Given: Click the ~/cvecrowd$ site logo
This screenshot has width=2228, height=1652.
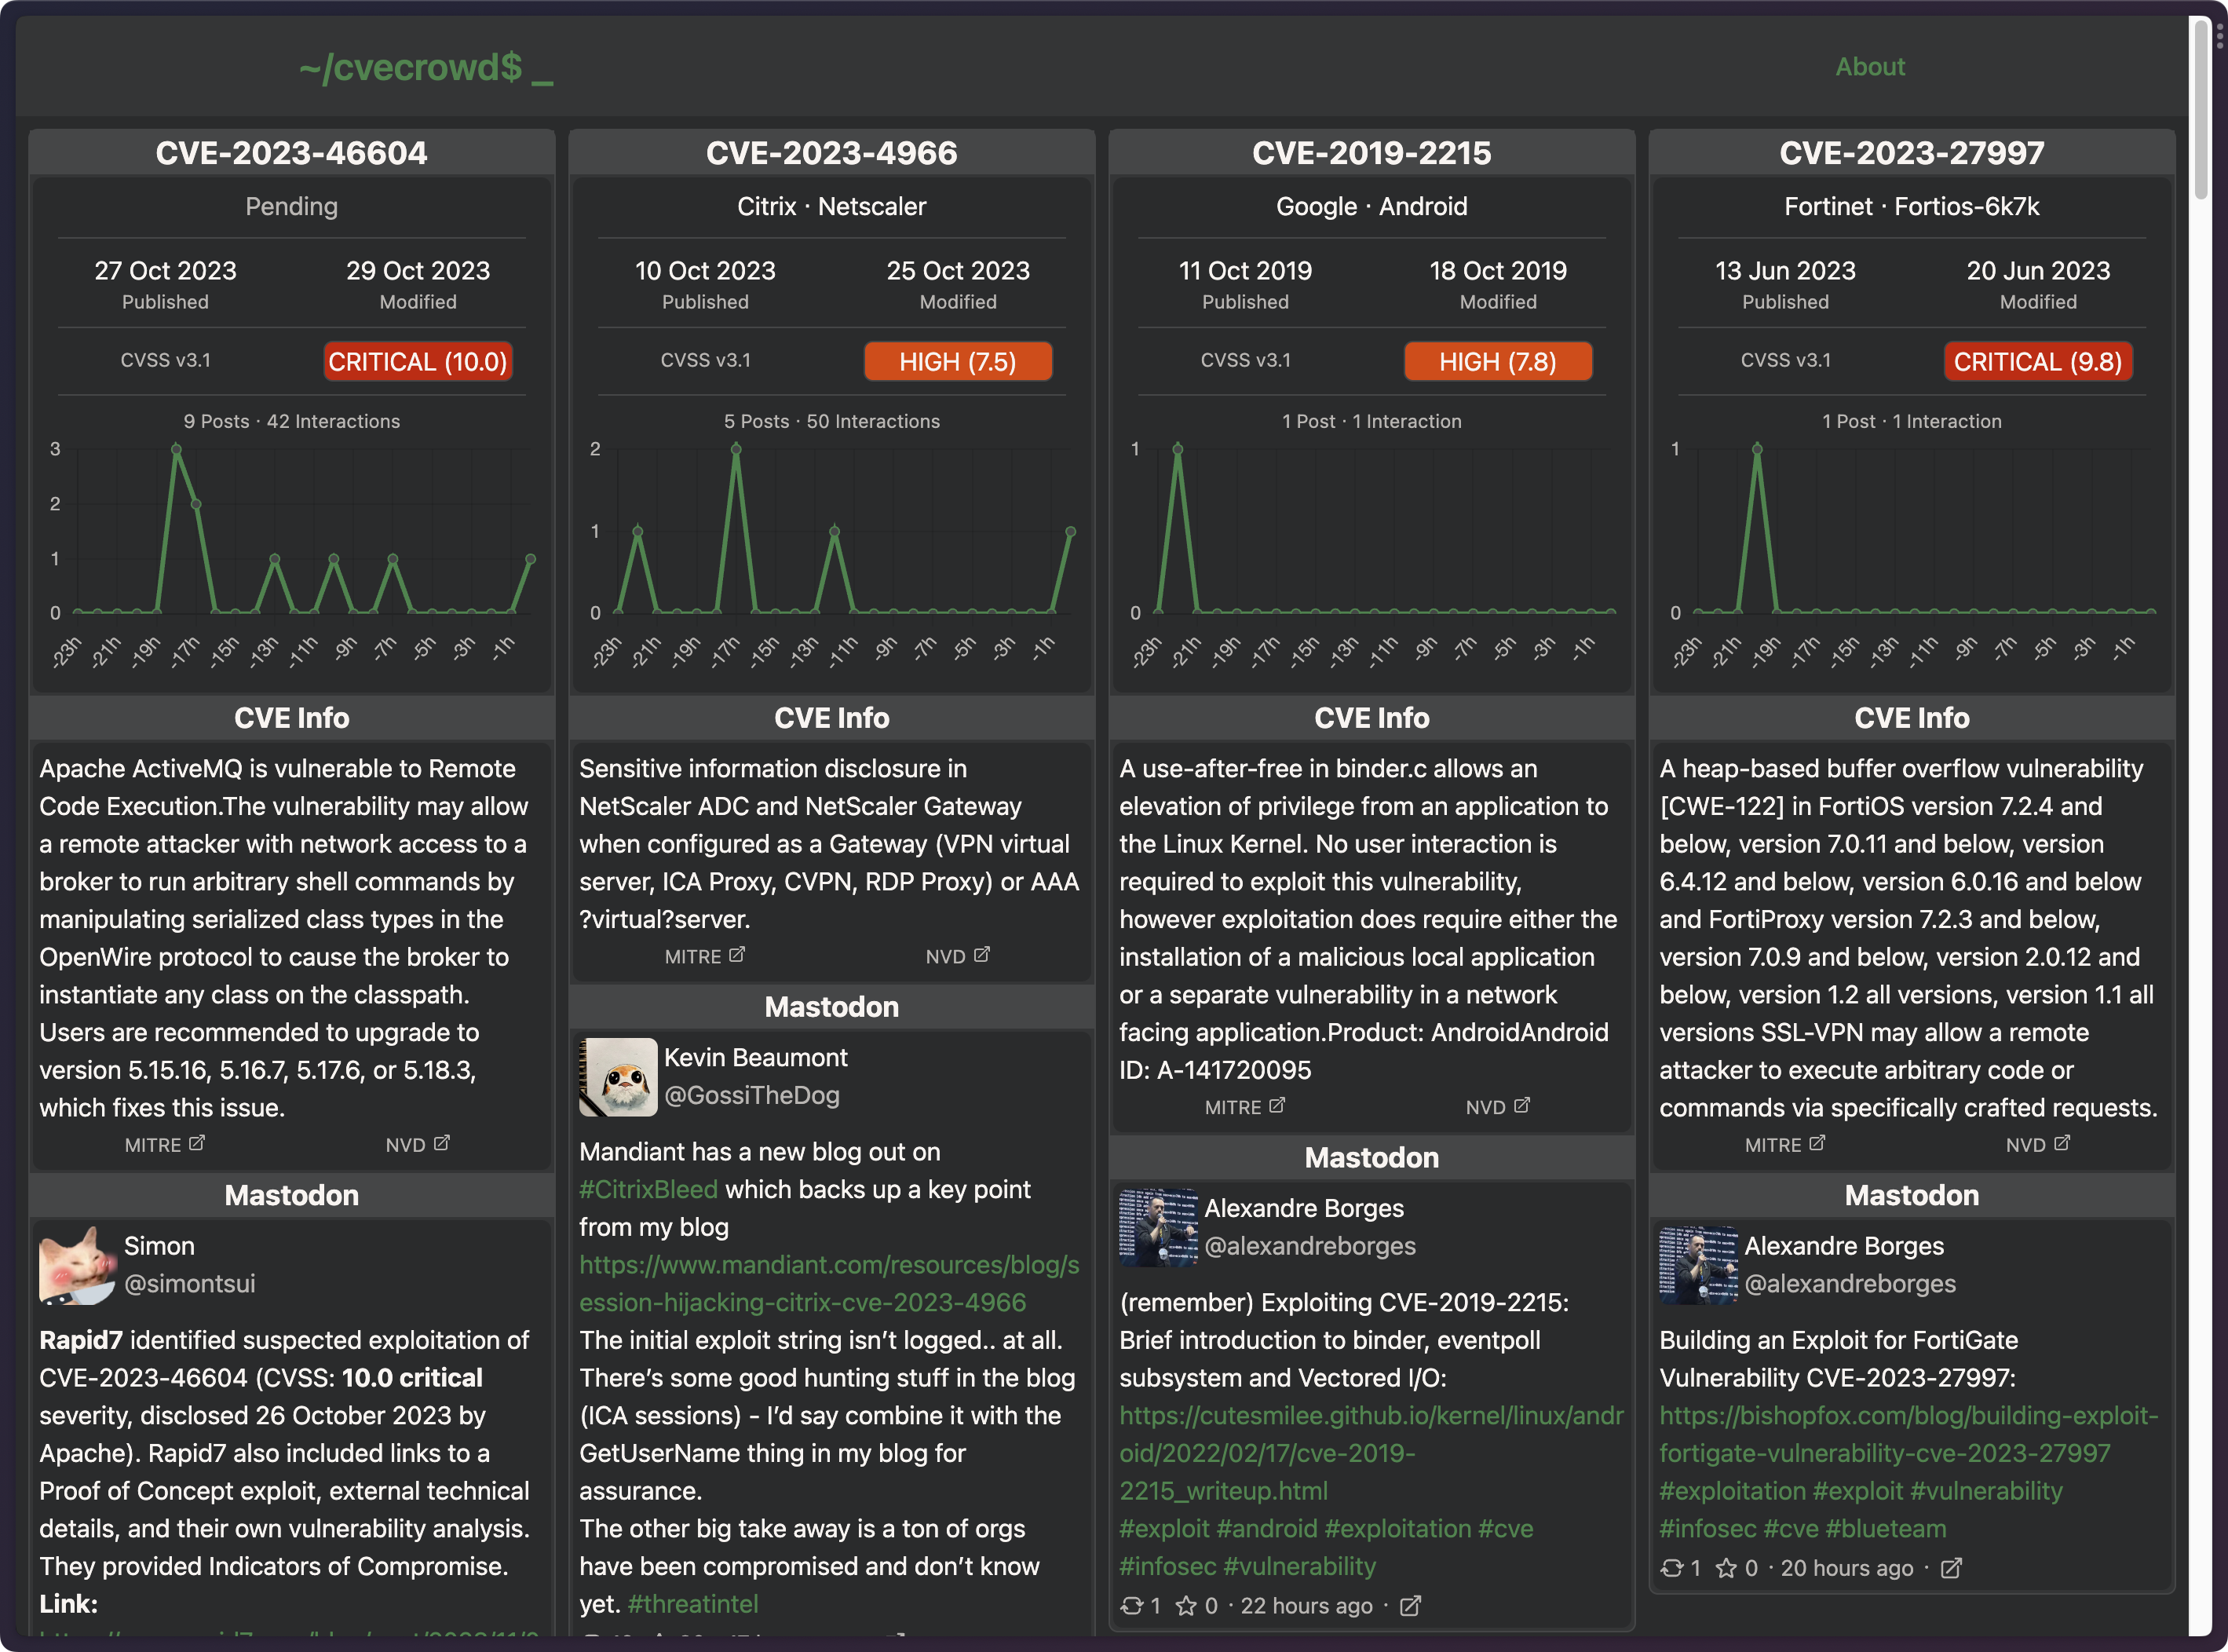Looking at the screenshot, I should [x=425, y=67].
